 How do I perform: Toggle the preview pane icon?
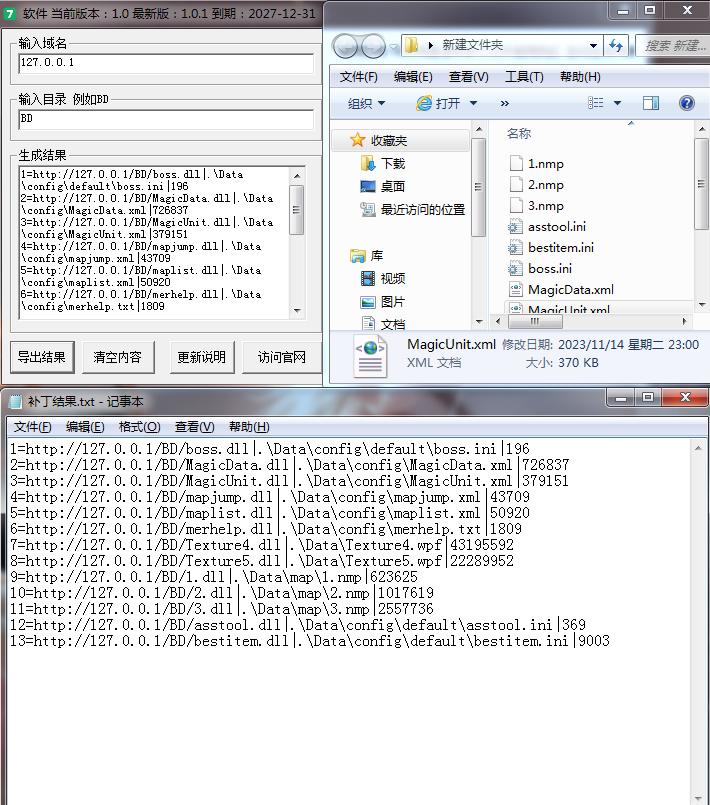pos(651,103)
